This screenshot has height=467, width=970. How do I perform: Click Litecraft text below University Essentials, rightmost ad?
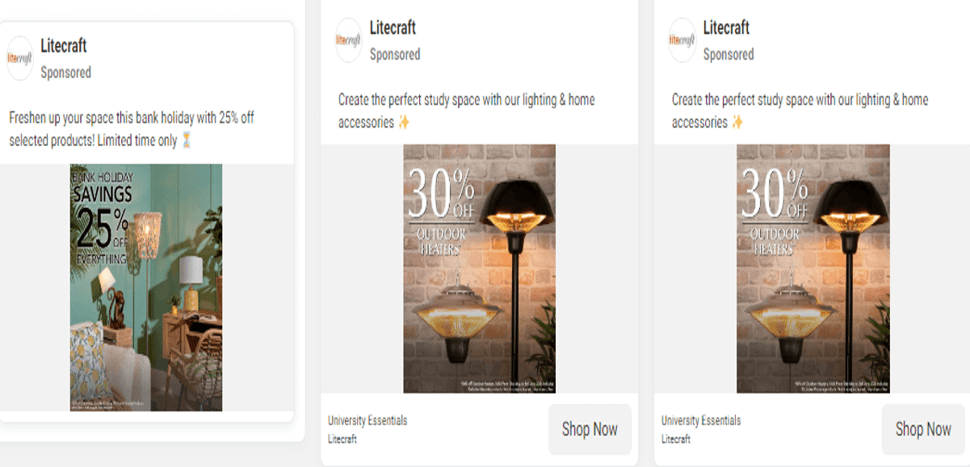(676, 439)
